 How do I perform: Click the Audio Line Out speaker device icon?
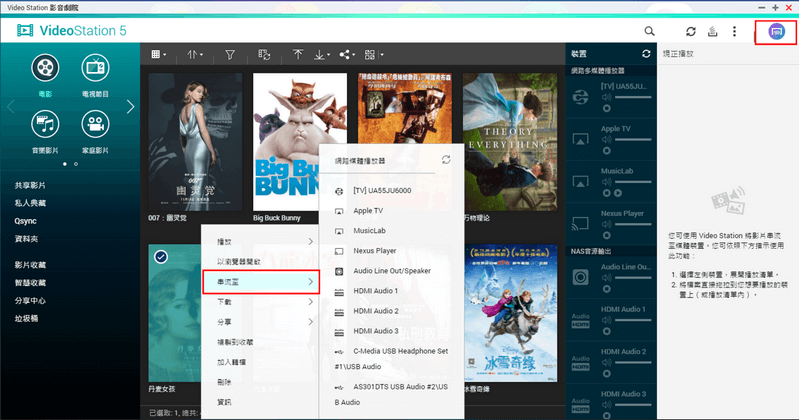581,277
